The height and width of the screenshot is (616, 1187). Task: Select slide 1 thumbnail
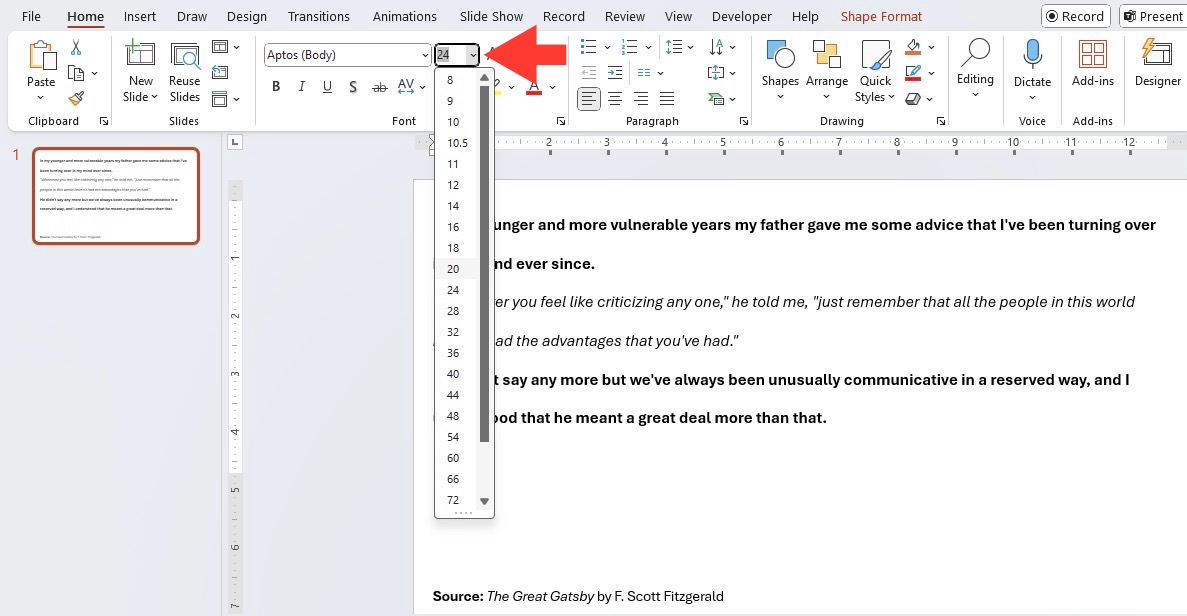tap(116, 196)
